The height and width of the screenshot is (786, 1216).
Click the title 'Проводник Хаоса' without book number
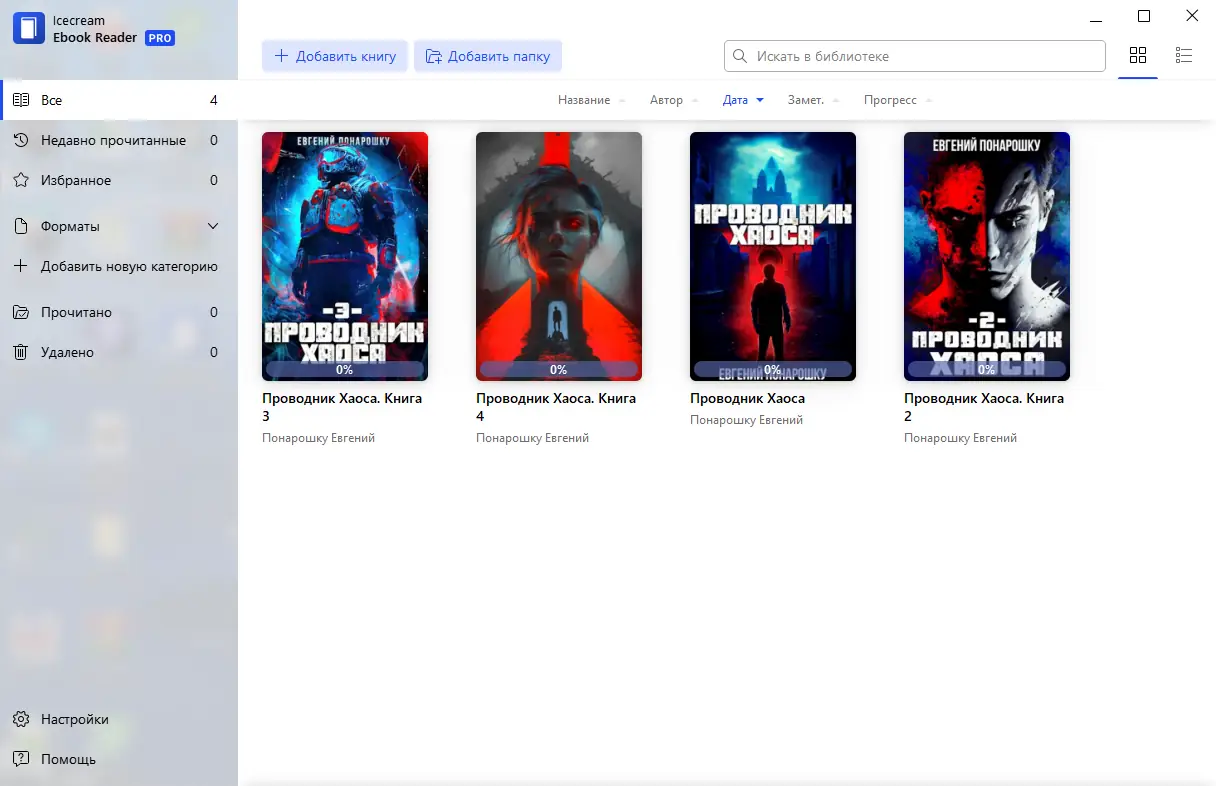747,398
